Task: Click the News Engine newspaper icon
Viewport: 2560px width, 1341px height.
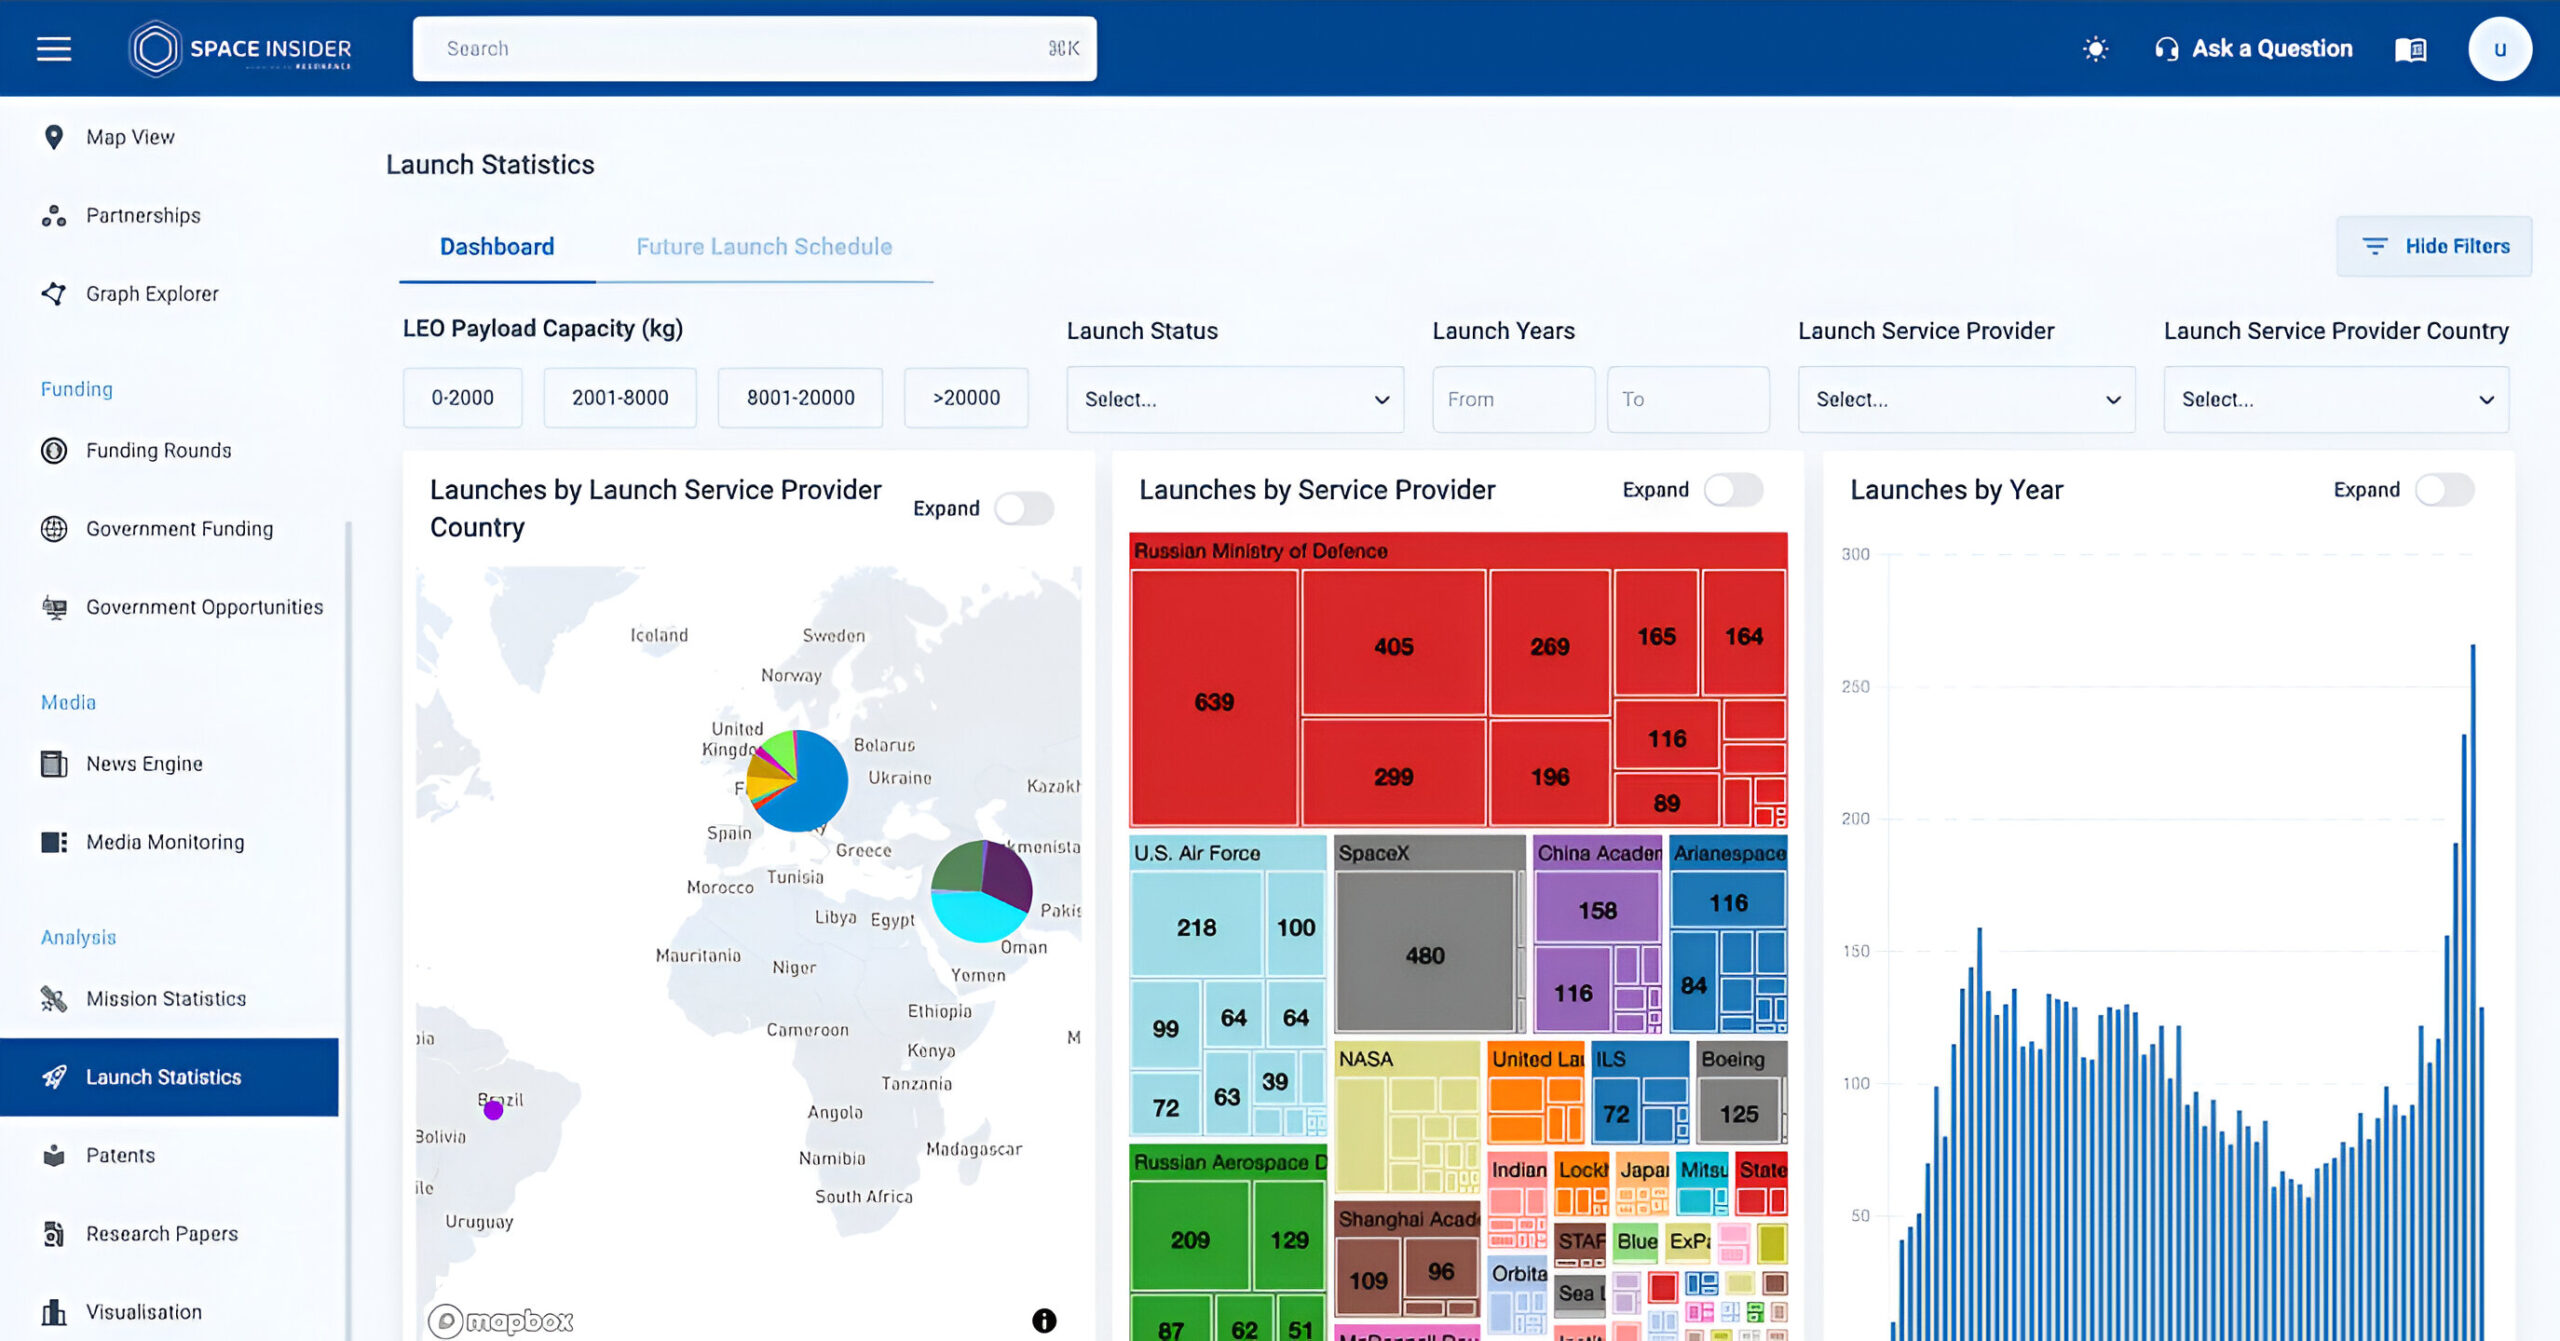Action: [54, 763]
